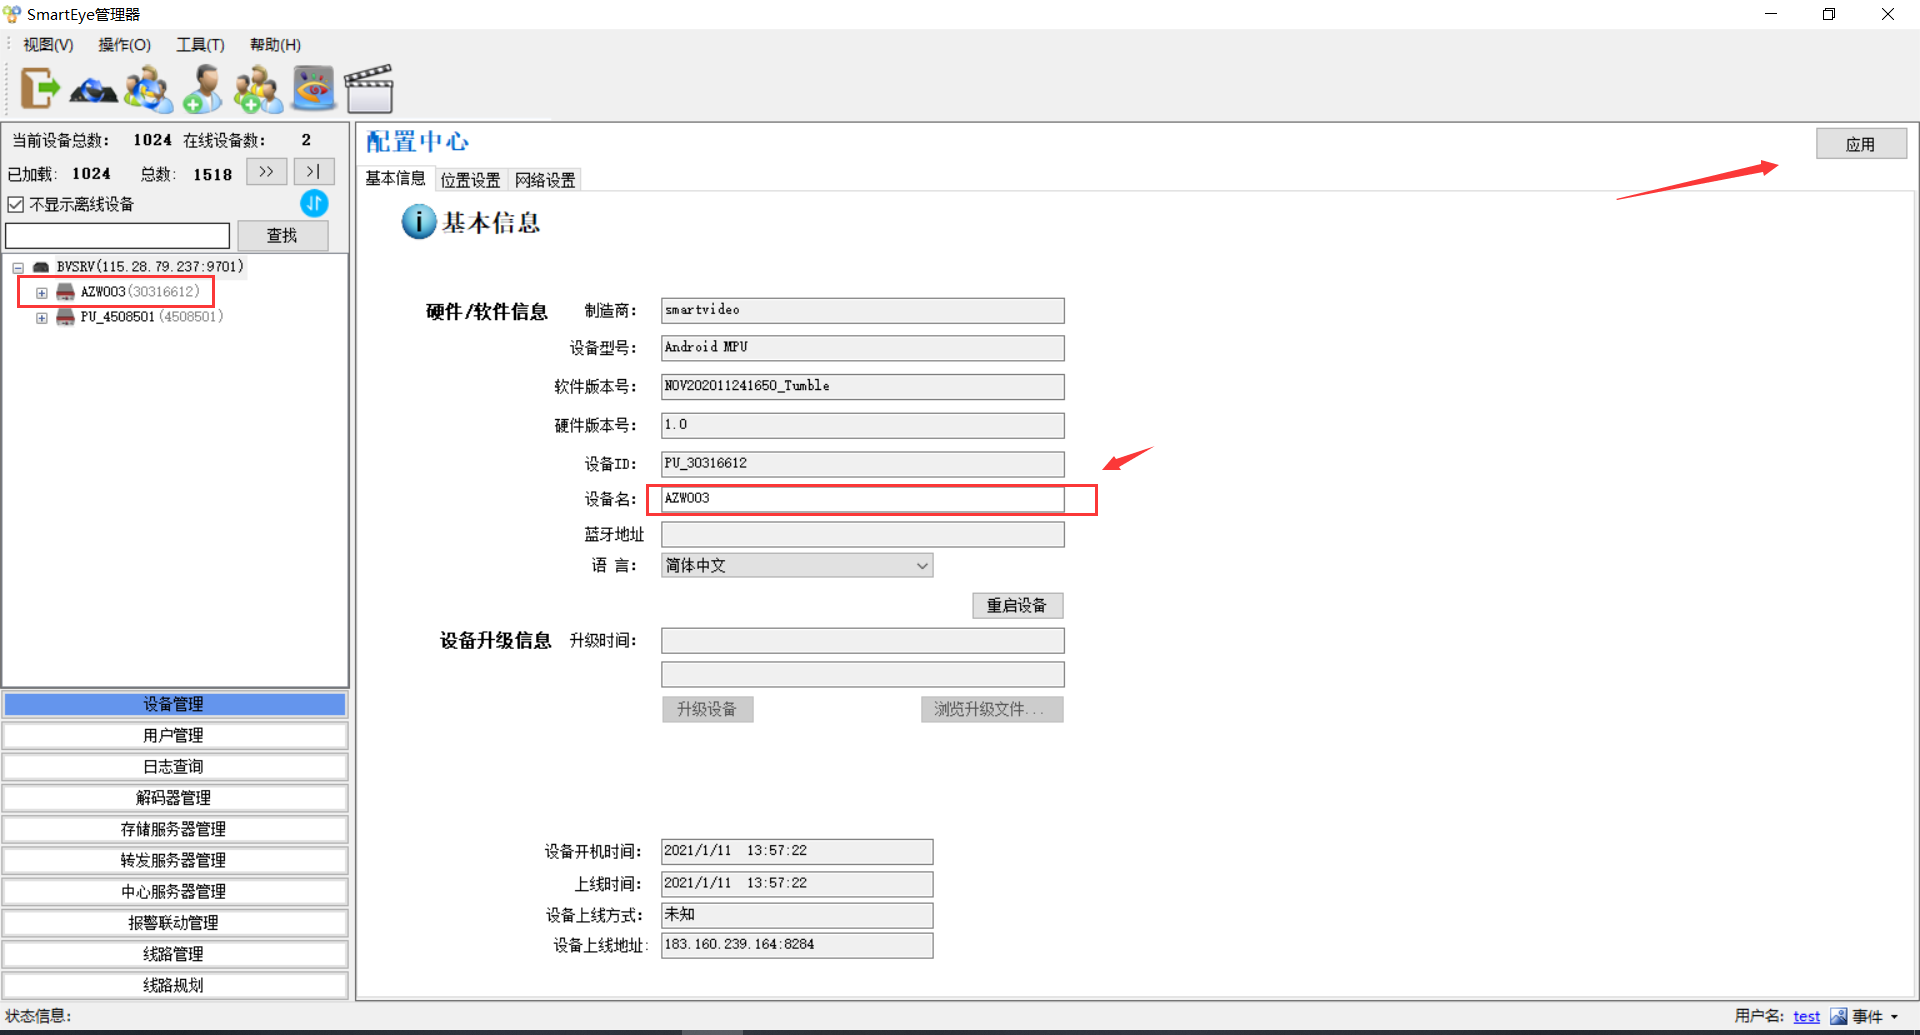The image size is (1920, 1035).
Task: Click the add user group icon
Action: click(x=258, y=89)
